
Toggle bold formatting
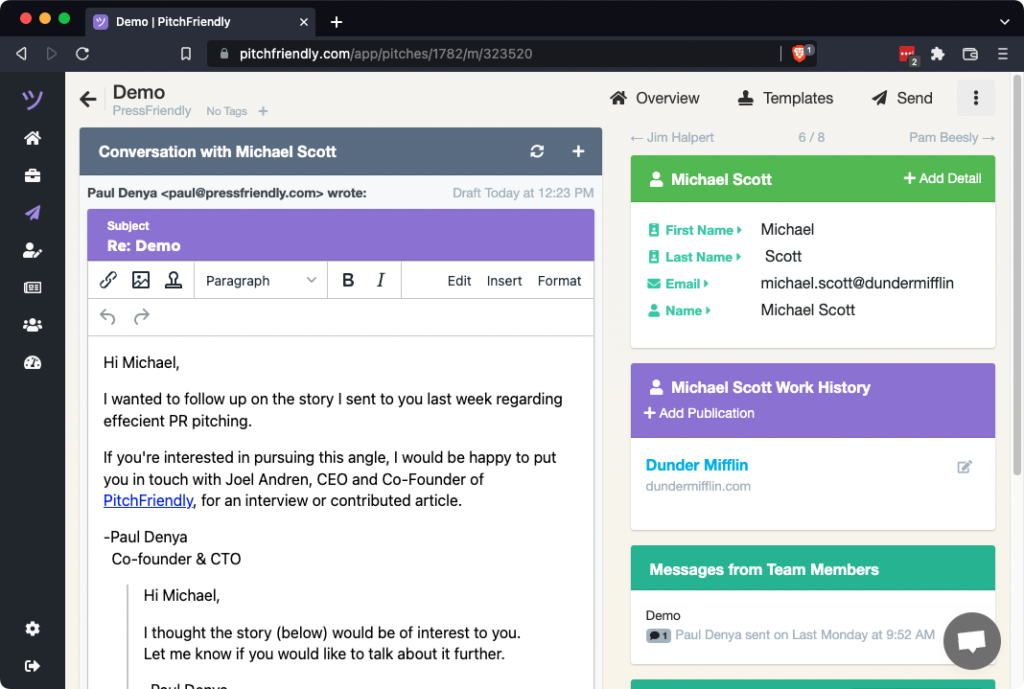(x=348, y=281)
